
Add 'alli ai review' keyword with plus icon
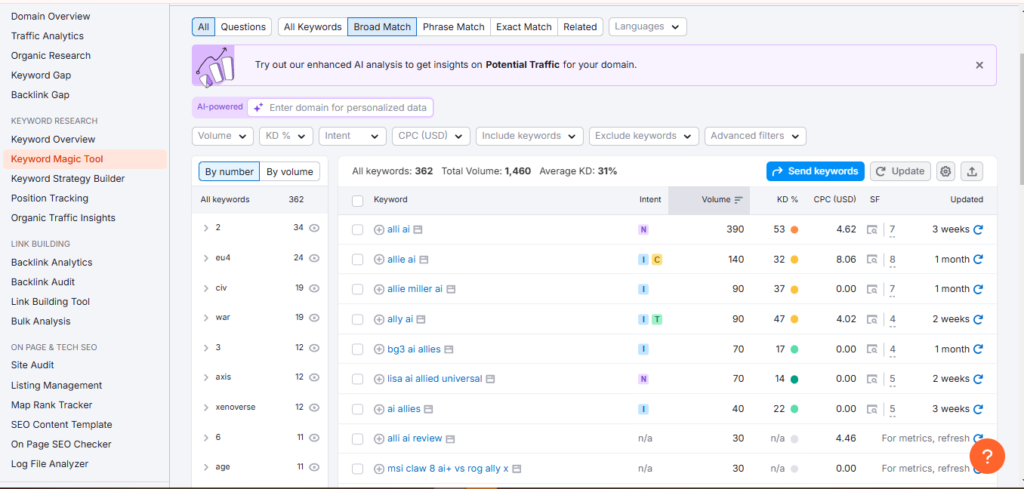point(379,439)
